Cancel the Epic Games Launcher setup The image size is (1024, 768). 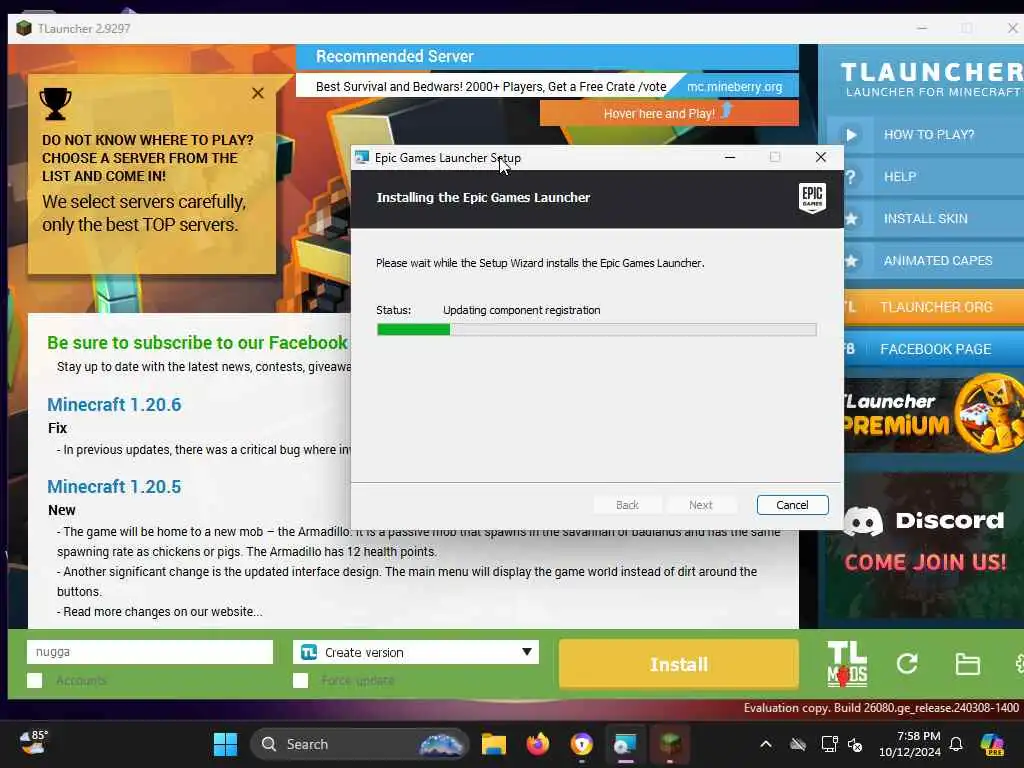pos(792,505)
